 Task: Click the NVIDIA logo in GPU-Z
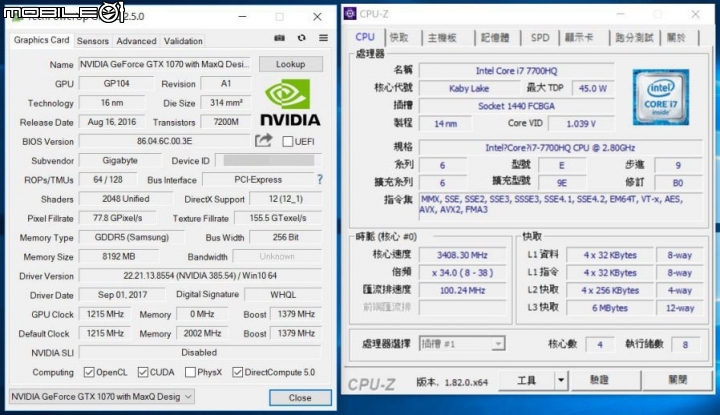tap(290, 103)
